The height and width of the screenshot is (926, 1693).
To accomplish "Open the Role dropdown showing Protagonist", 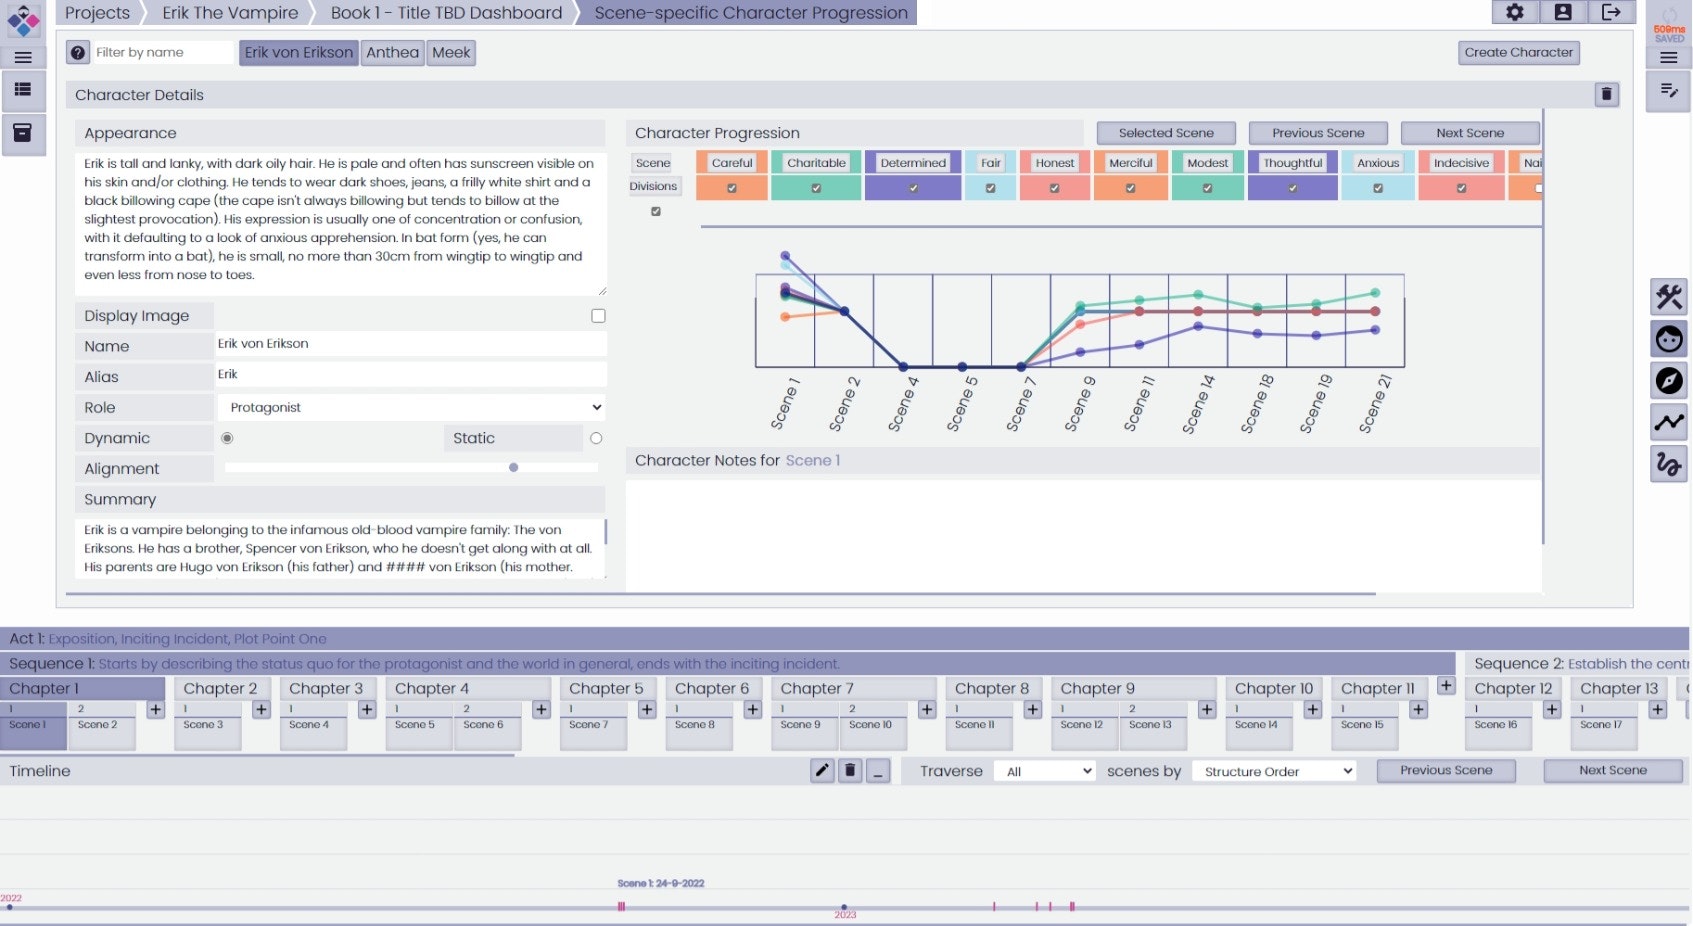I will [411, 408].
